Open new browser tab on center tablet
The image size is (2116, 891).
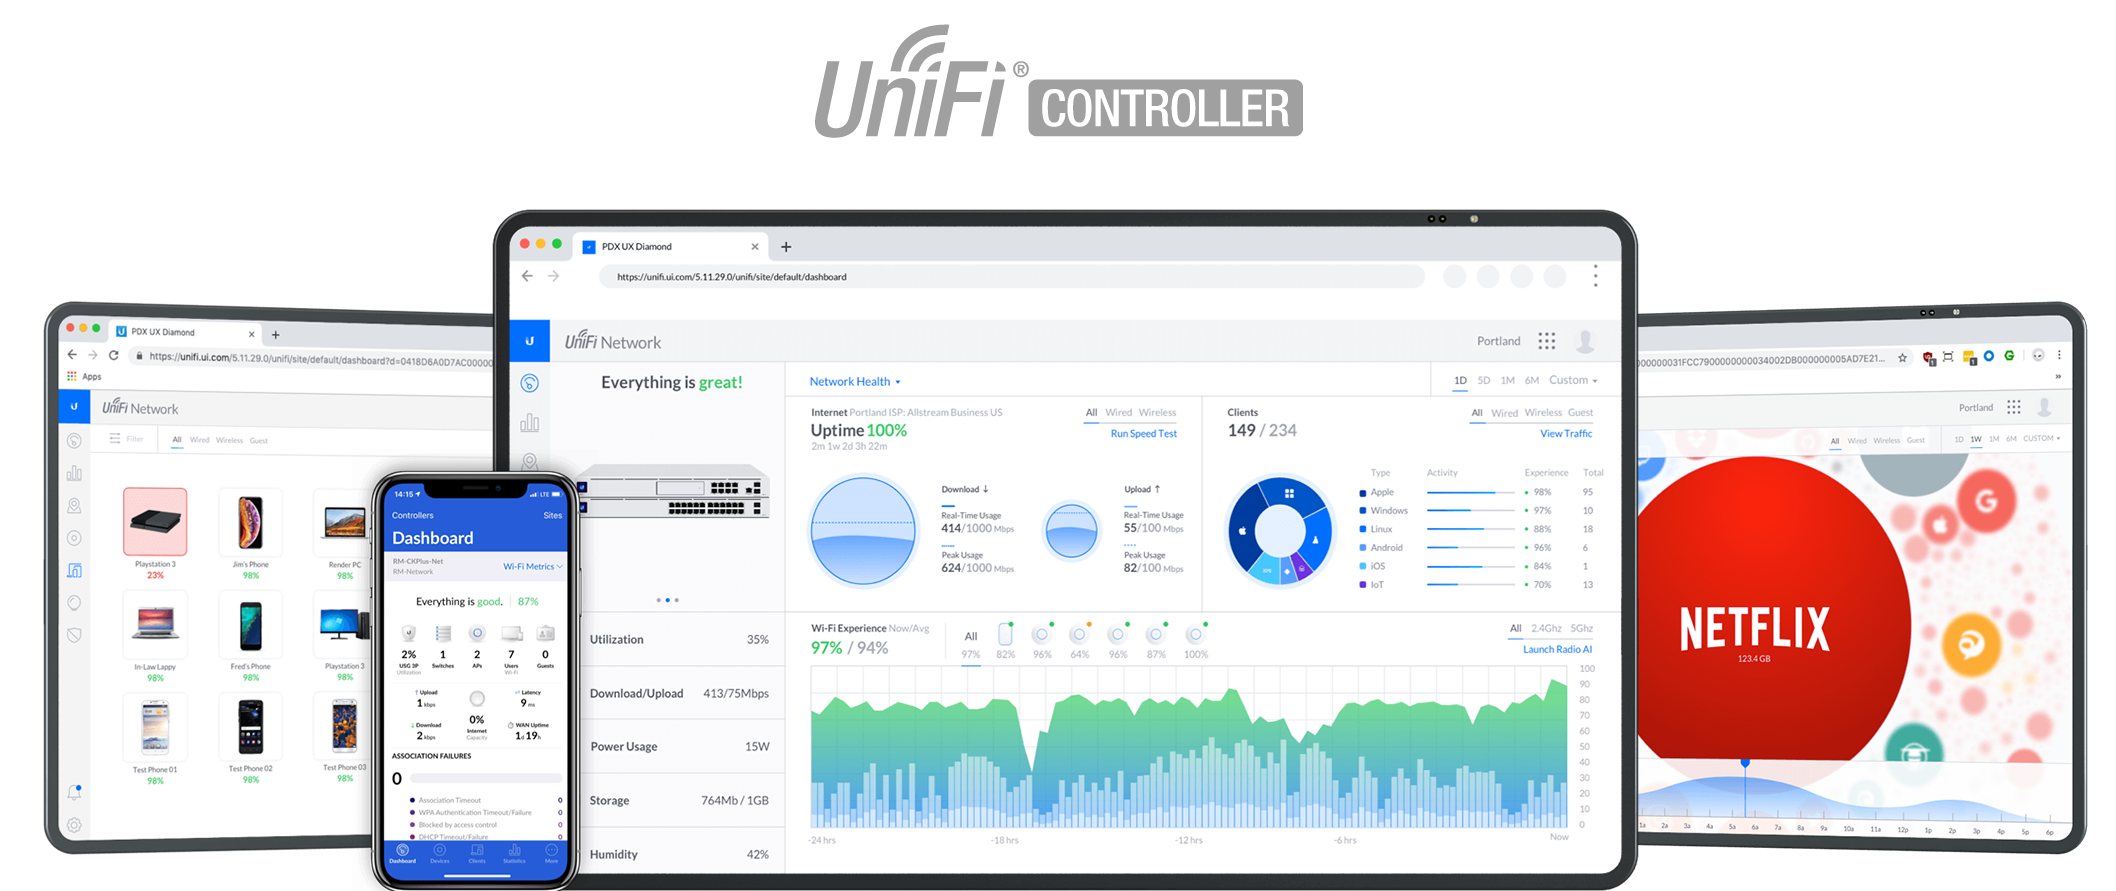[x=786, y=247]
